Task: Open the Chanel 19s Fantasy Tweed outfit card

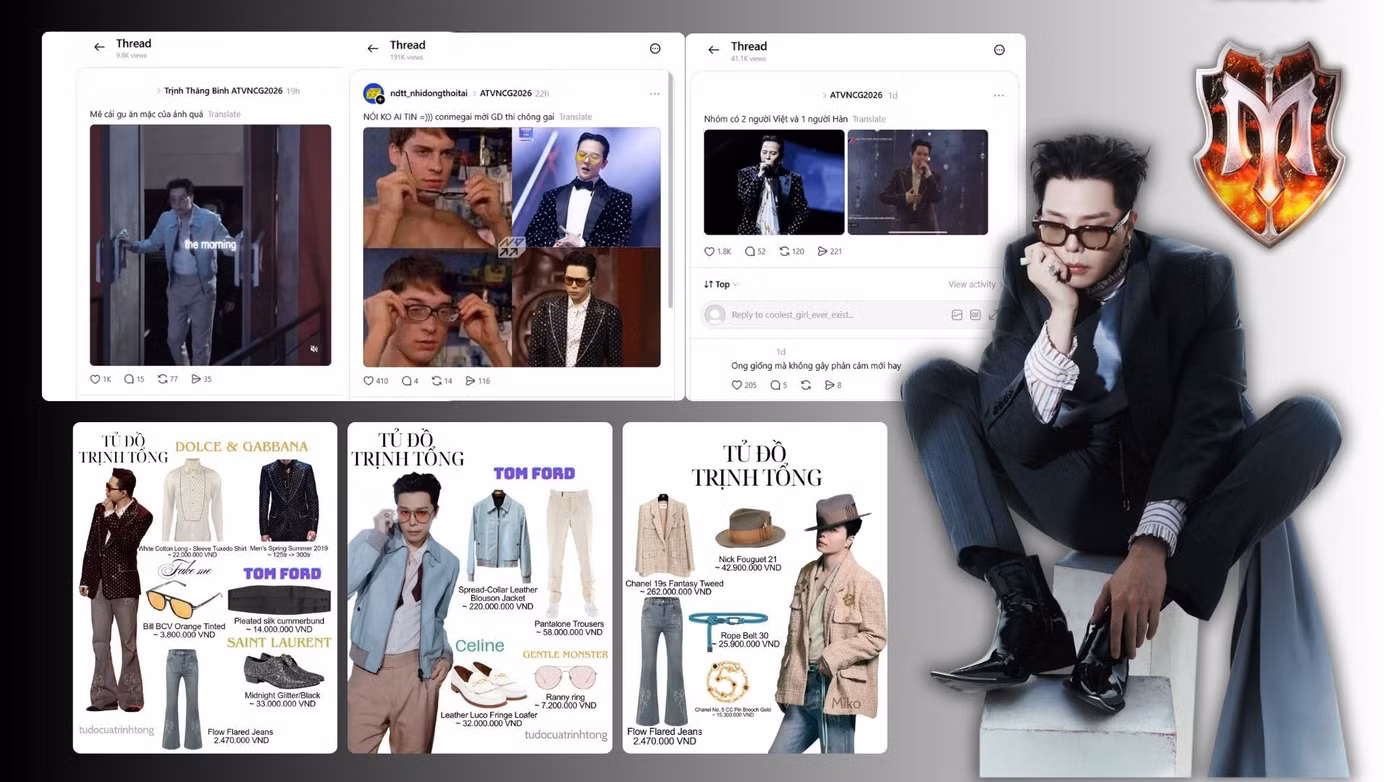Action: click(x=755, y=588)
